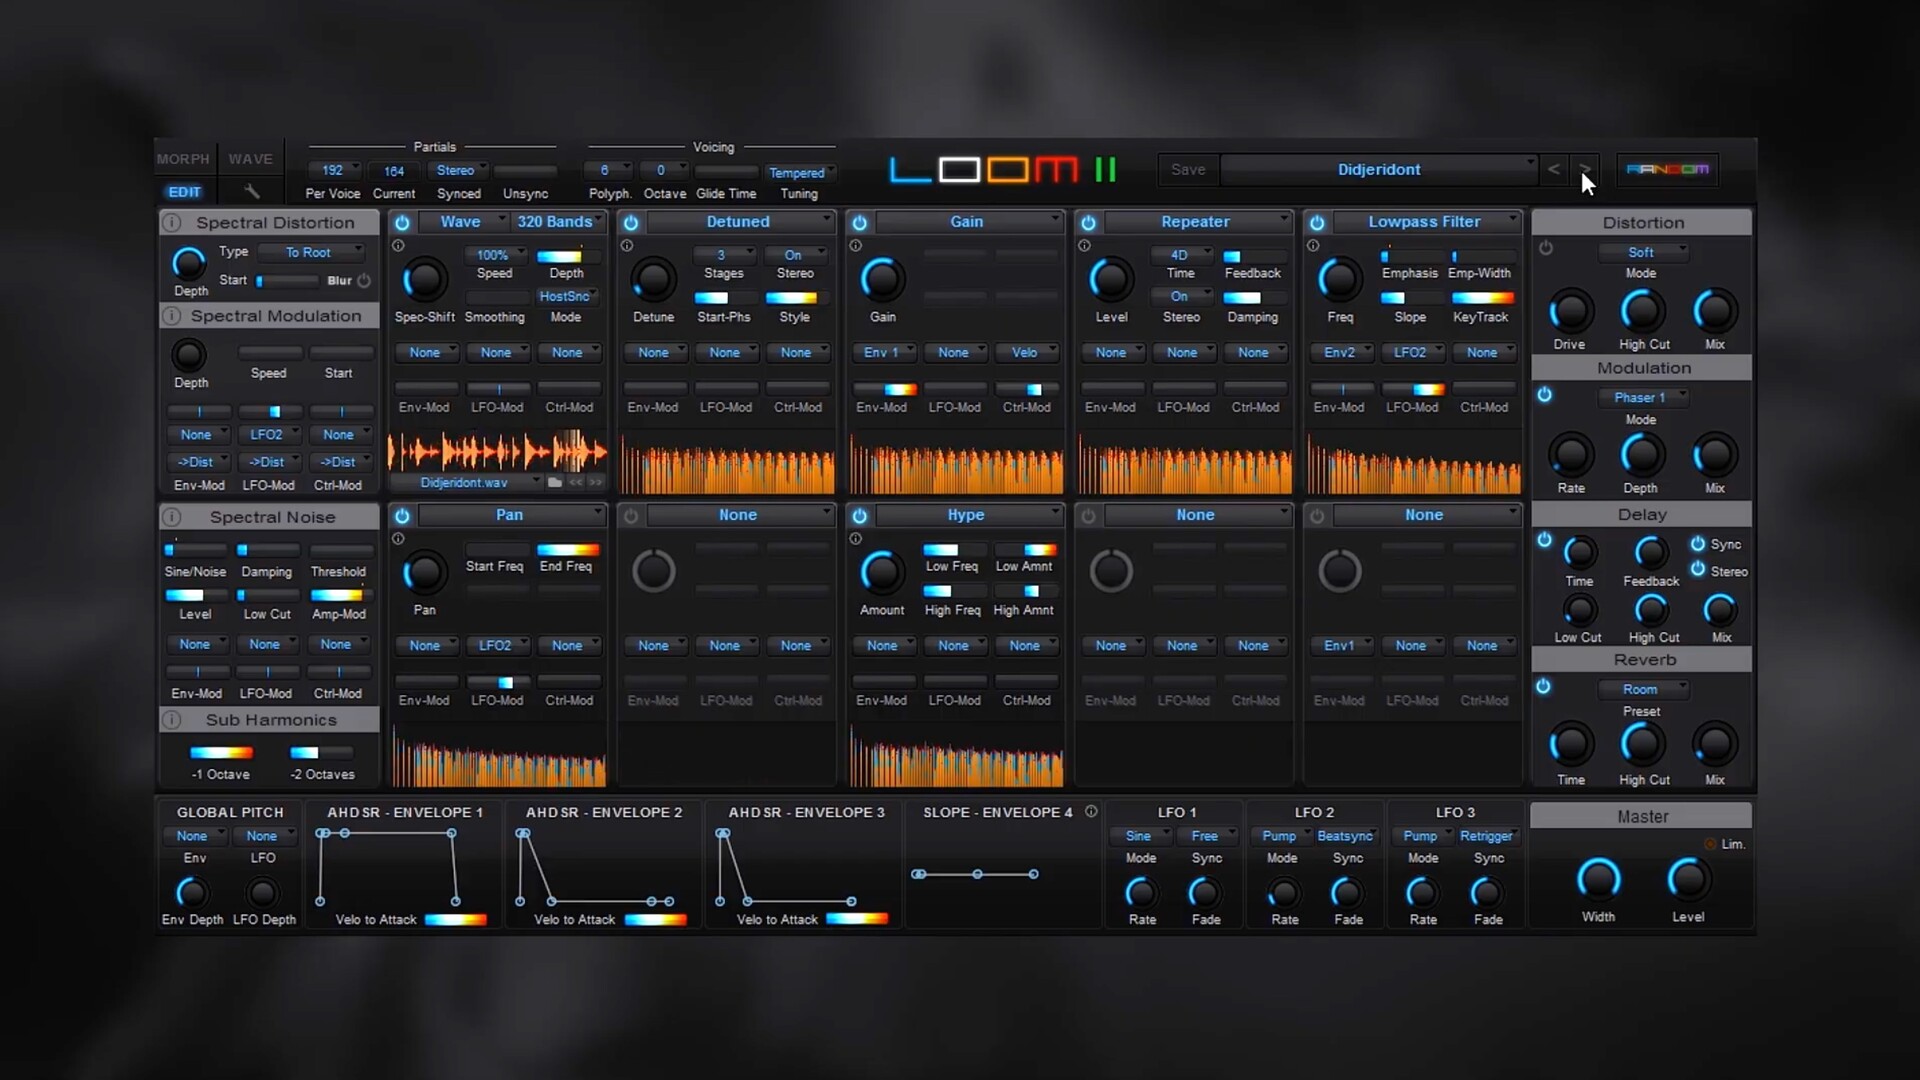Screen dimensions: 1920x1080
Task: Open the folder icon beside Didjeridont.wav
Action: click(x=555, y=482)
